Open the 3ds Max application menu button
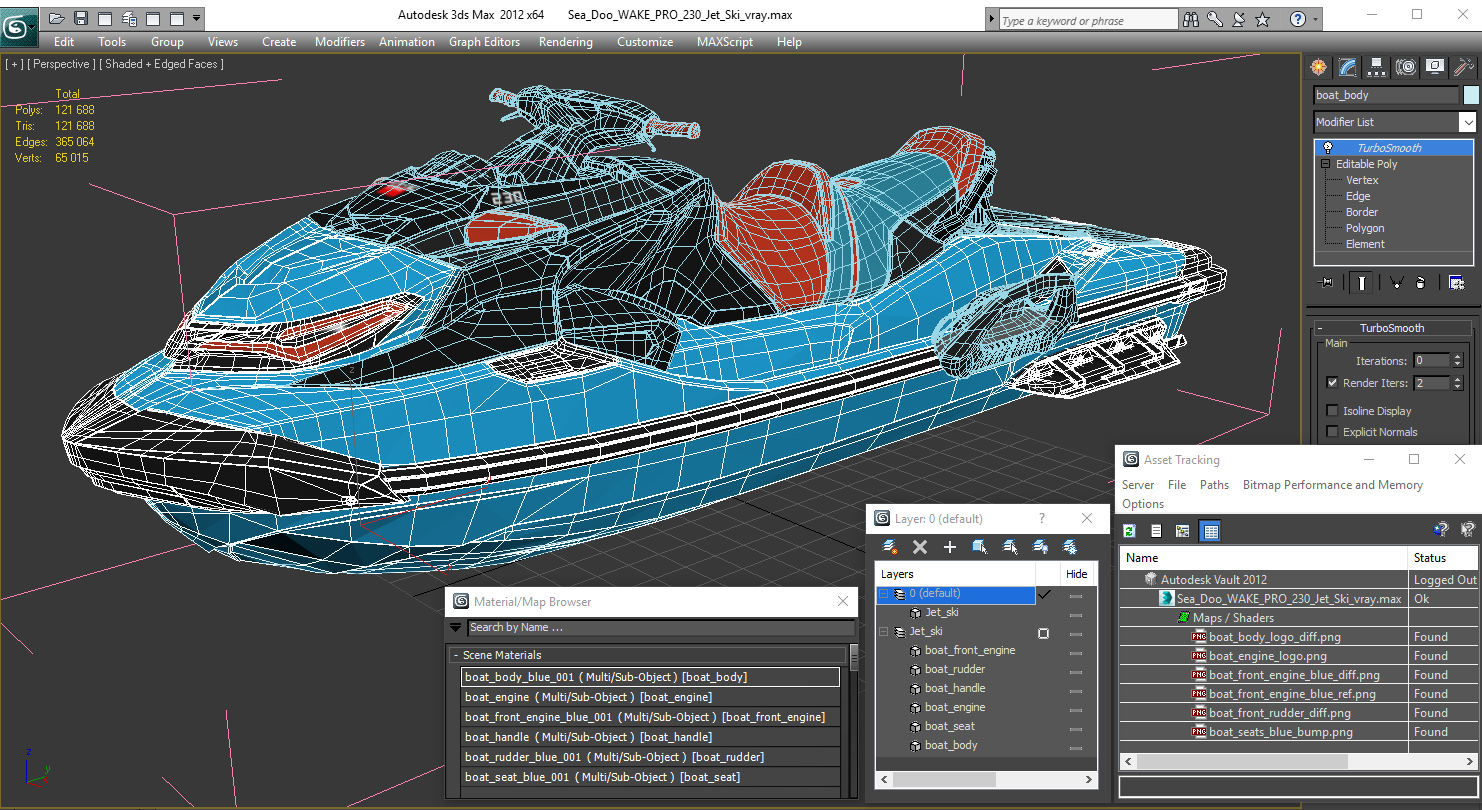 (x=19, y=27)
